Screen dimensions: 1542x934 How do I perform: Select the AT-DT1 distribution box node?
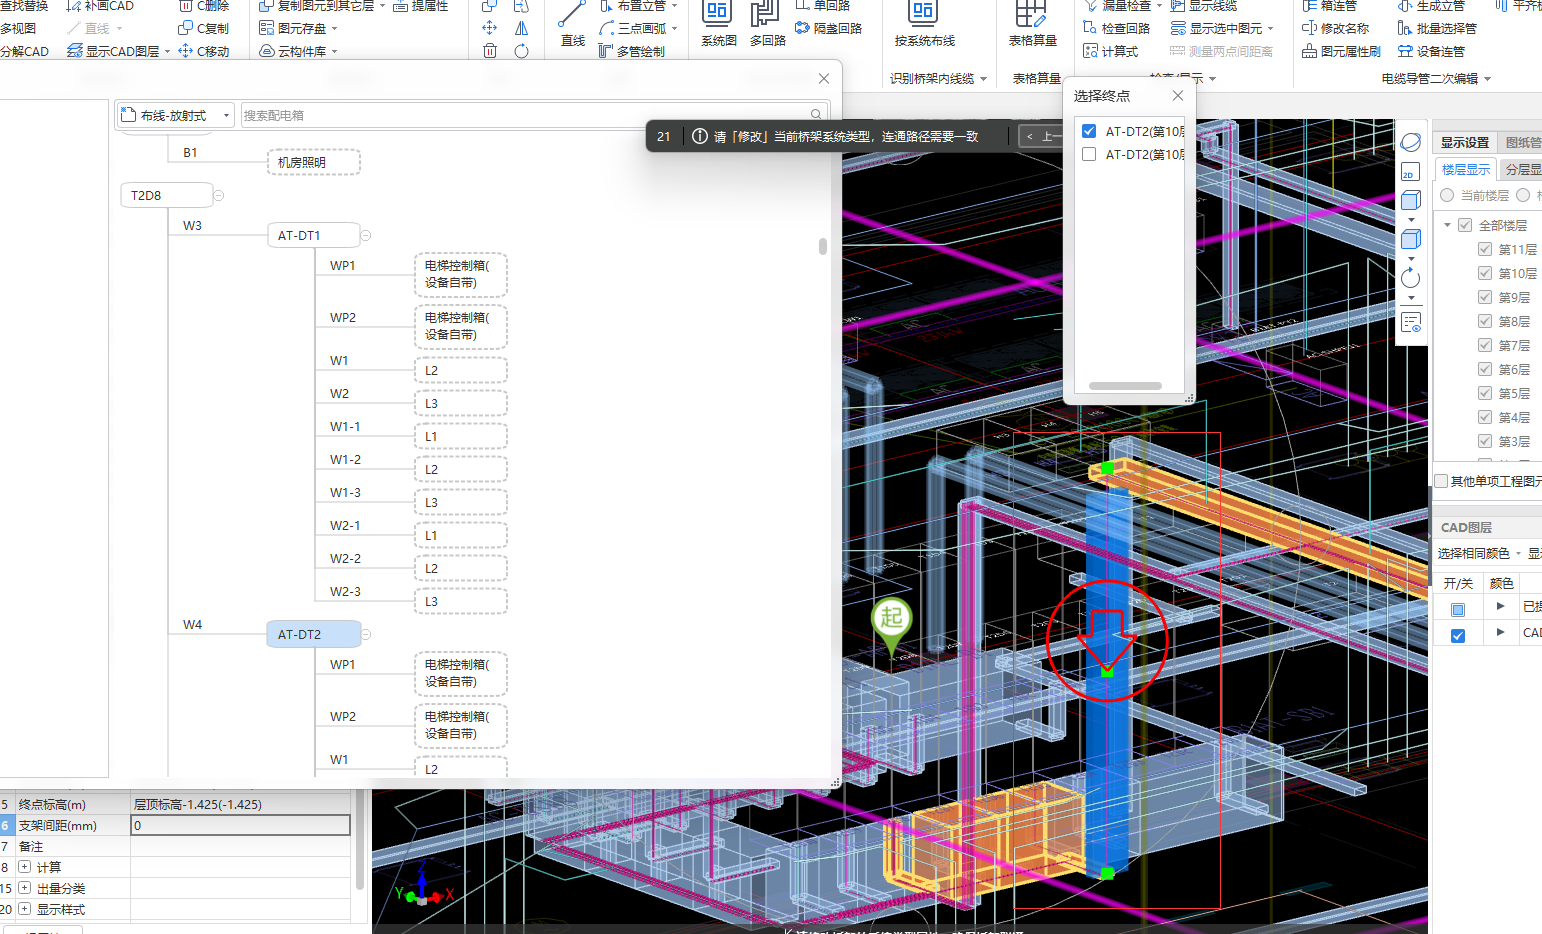(x=313, y=235)
